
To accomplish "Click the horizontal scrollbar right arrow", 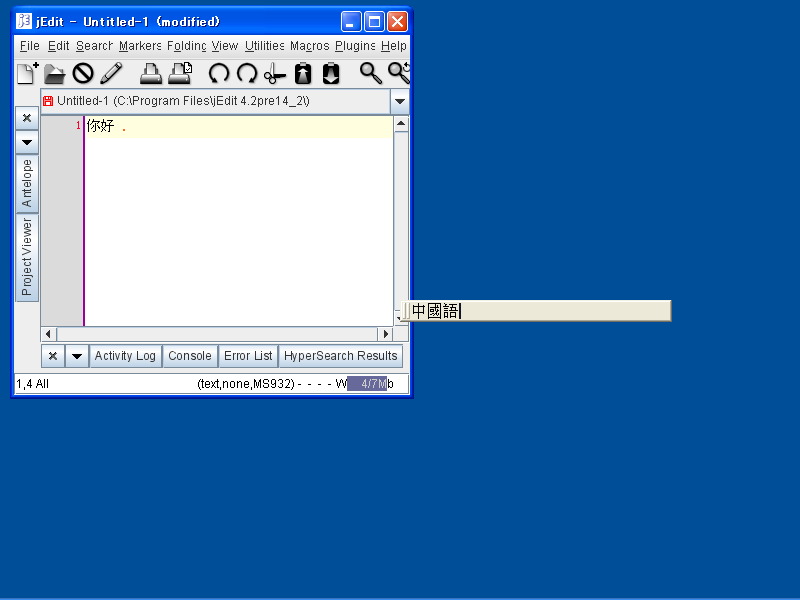I will pyautogui.click(x=386, y=334).
